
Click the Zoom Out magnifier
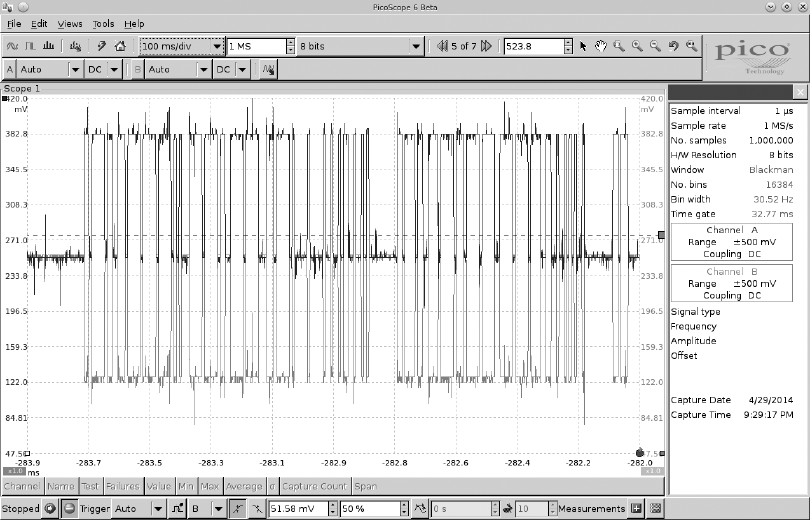[x=655, y=46]
